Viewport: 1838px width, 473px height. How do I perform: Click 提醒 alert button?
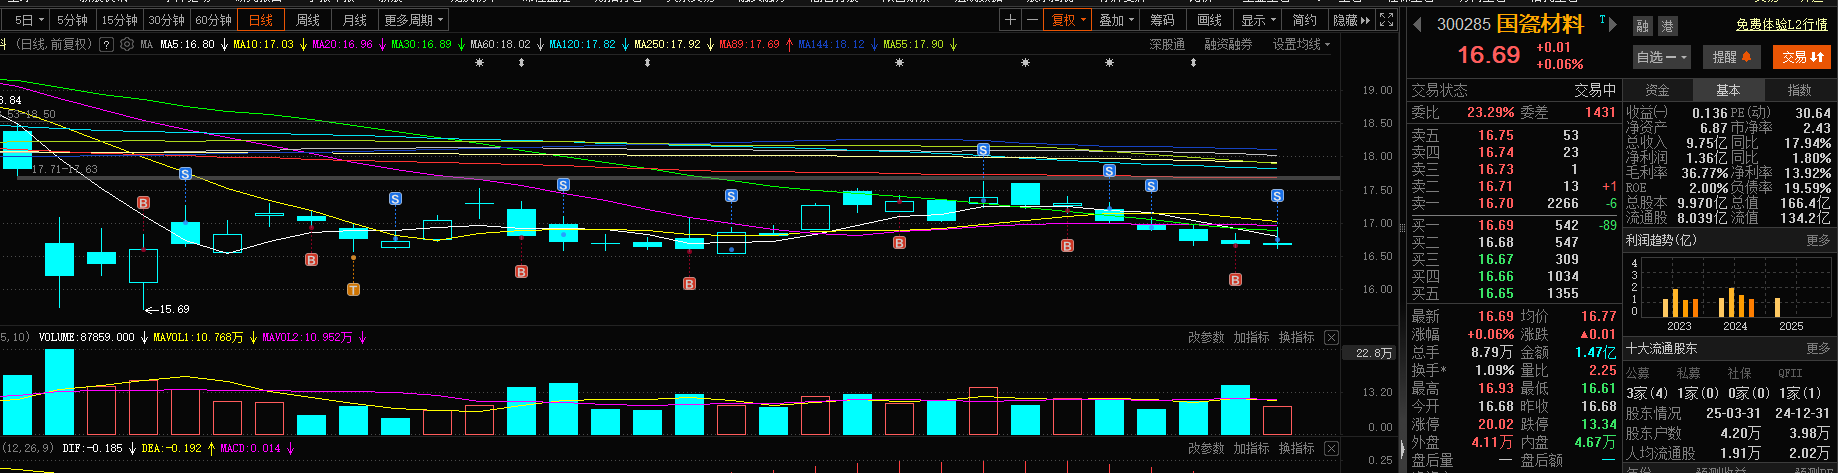coord(1730,57)
